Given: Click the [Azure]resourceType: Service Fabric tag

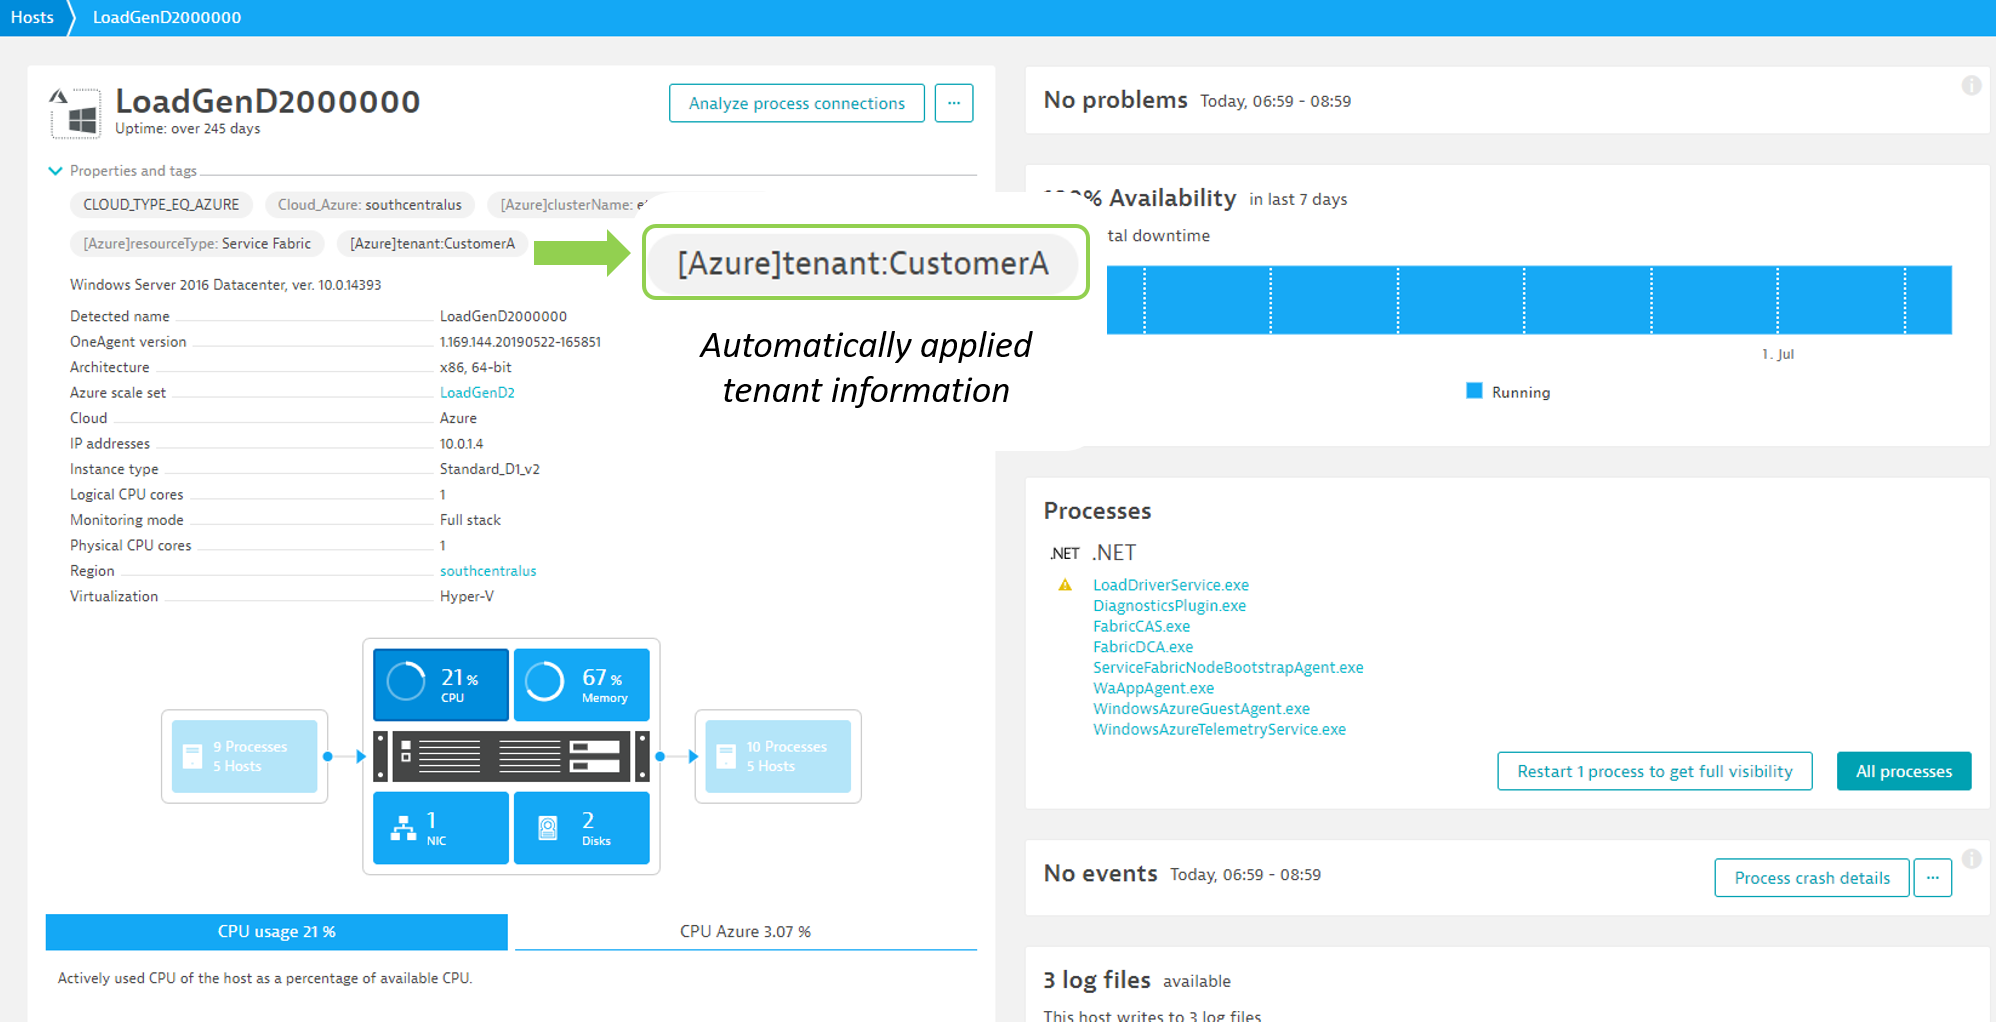Looking at the screenshot, I should click(197, 244).
